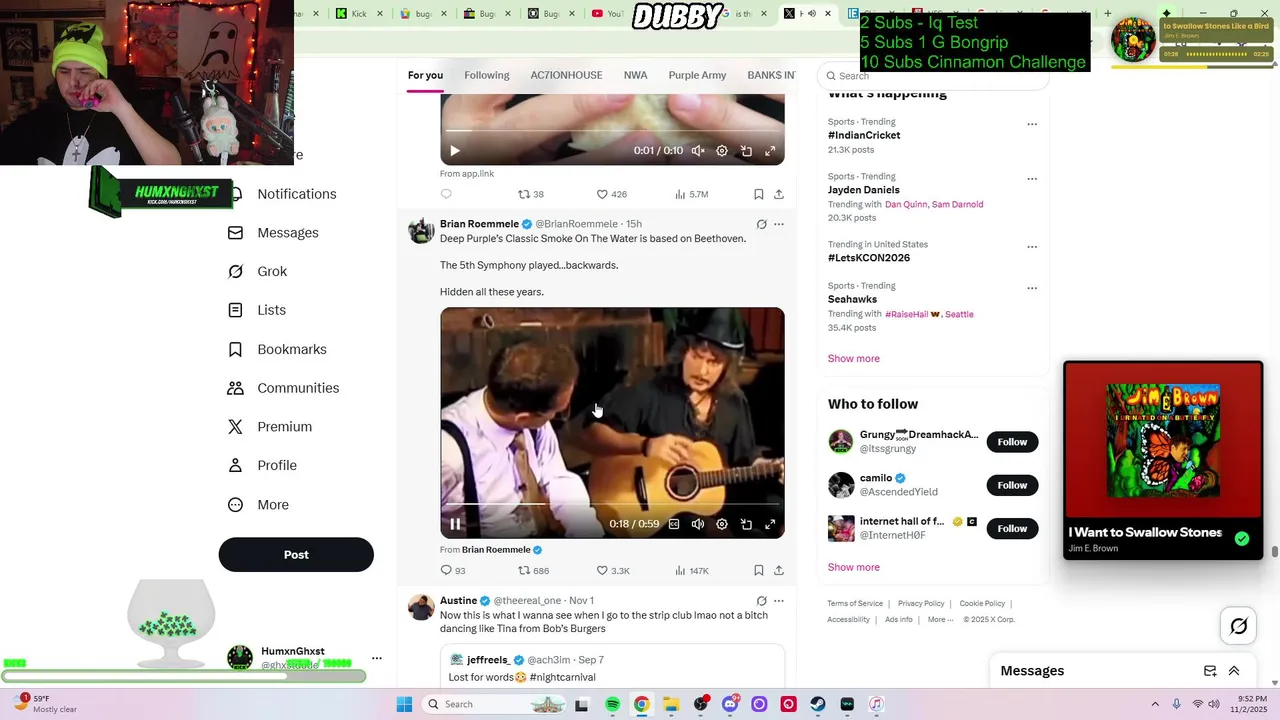Open options menu on Brian Roemmele's post
Viewport: 1280px width, 720px height.
(779, 224)
